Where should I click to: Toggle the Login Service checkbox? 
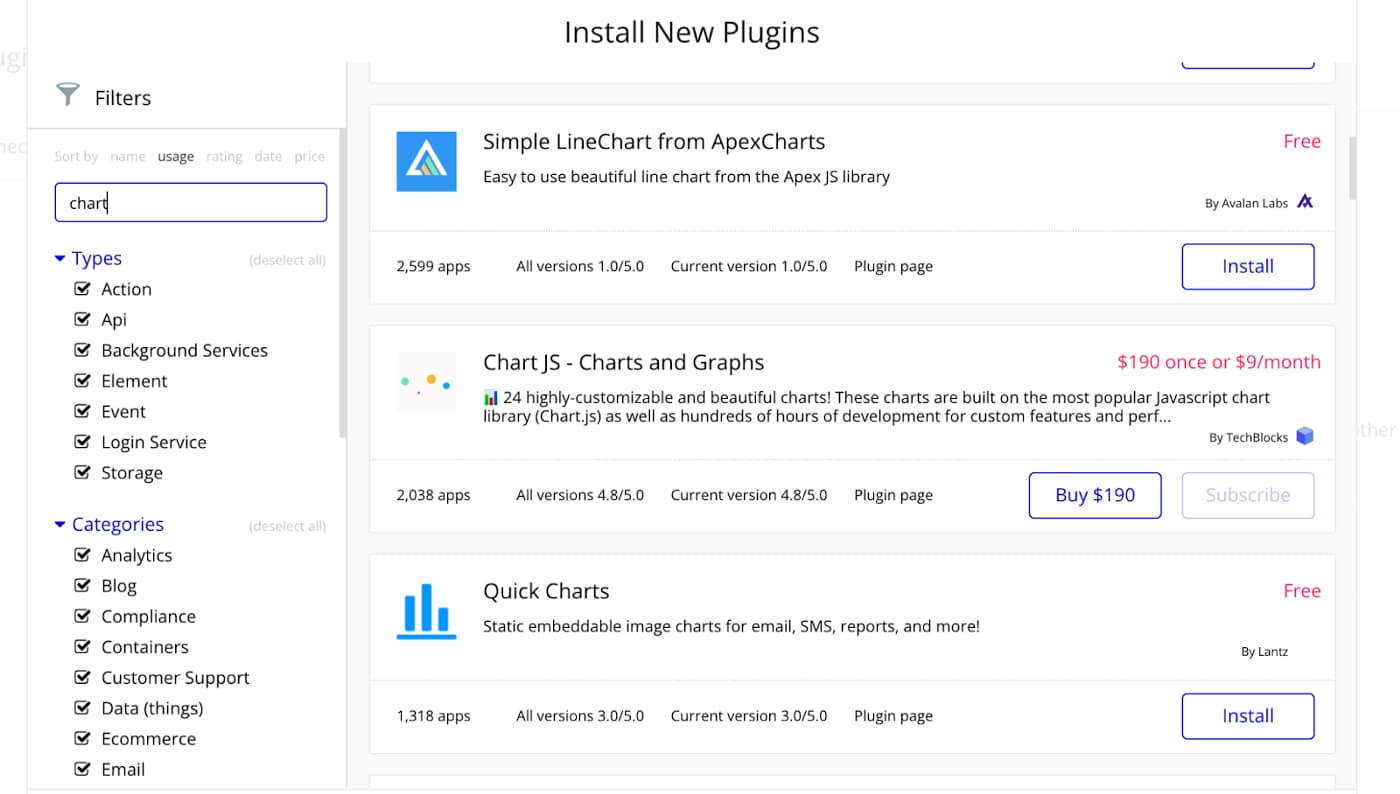(x=83, y=442)
